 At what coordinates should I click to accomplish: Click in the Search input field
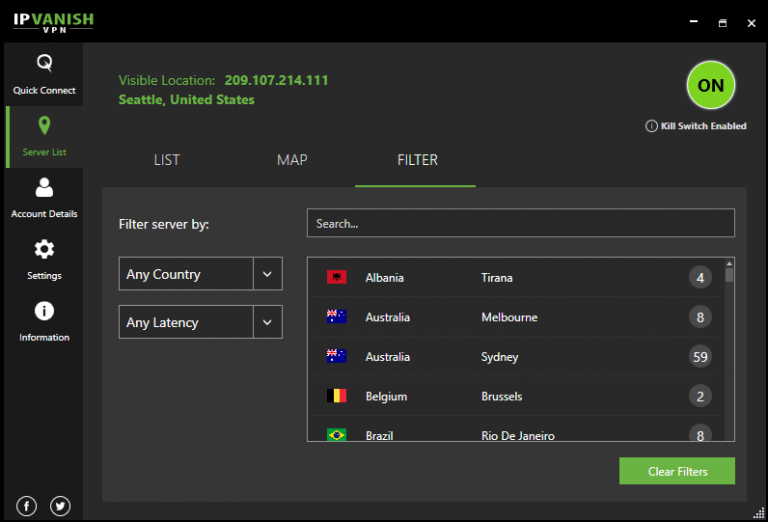[x=520, y=223]
